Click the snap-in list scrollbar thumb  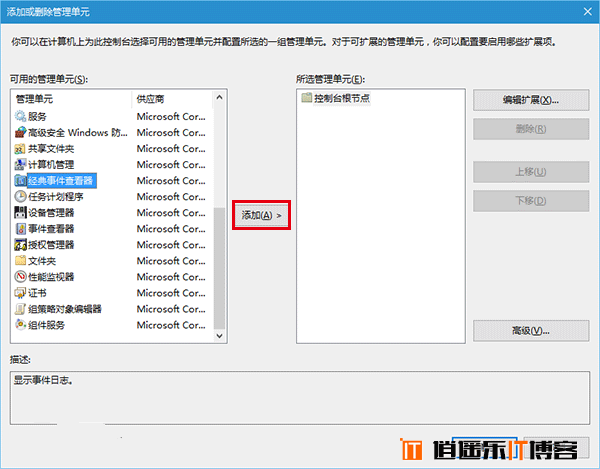pyautogui.click(x=219, y=268)
